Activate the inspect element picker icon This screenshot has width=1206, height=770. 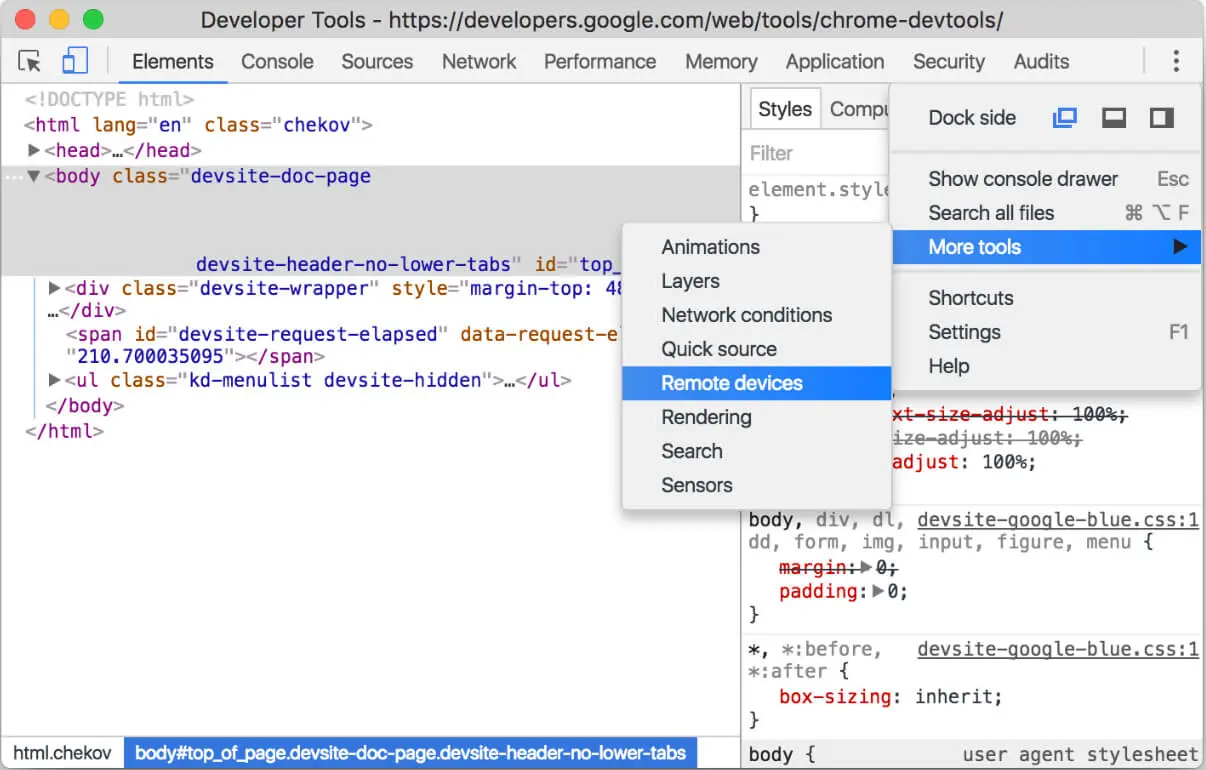(x=30, y=61)
